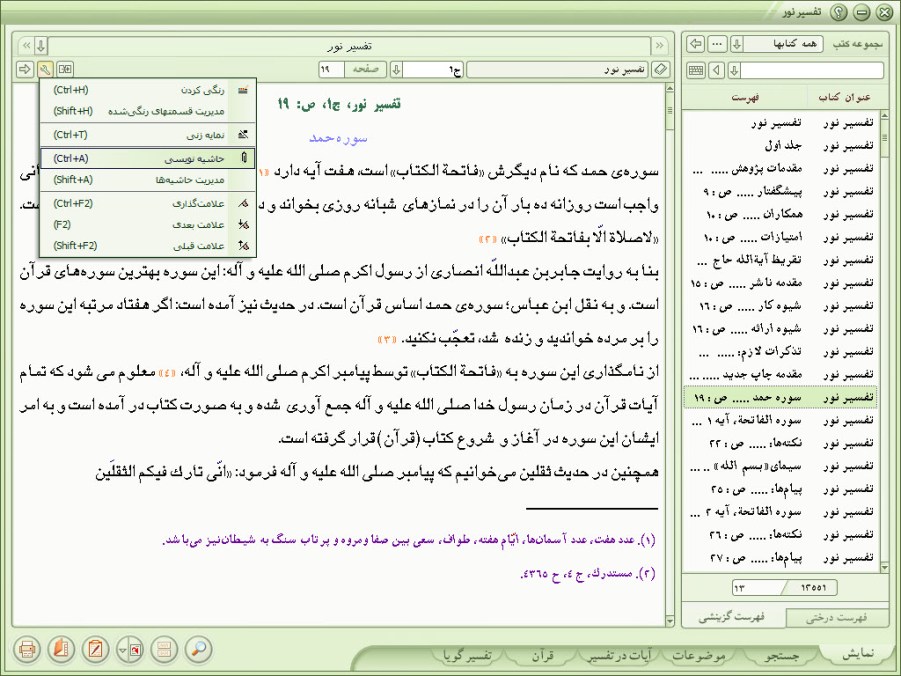
Task: Choose مدیریت حاشیه‌ها (Shift+A) from the menu
Action: (148, 179)
